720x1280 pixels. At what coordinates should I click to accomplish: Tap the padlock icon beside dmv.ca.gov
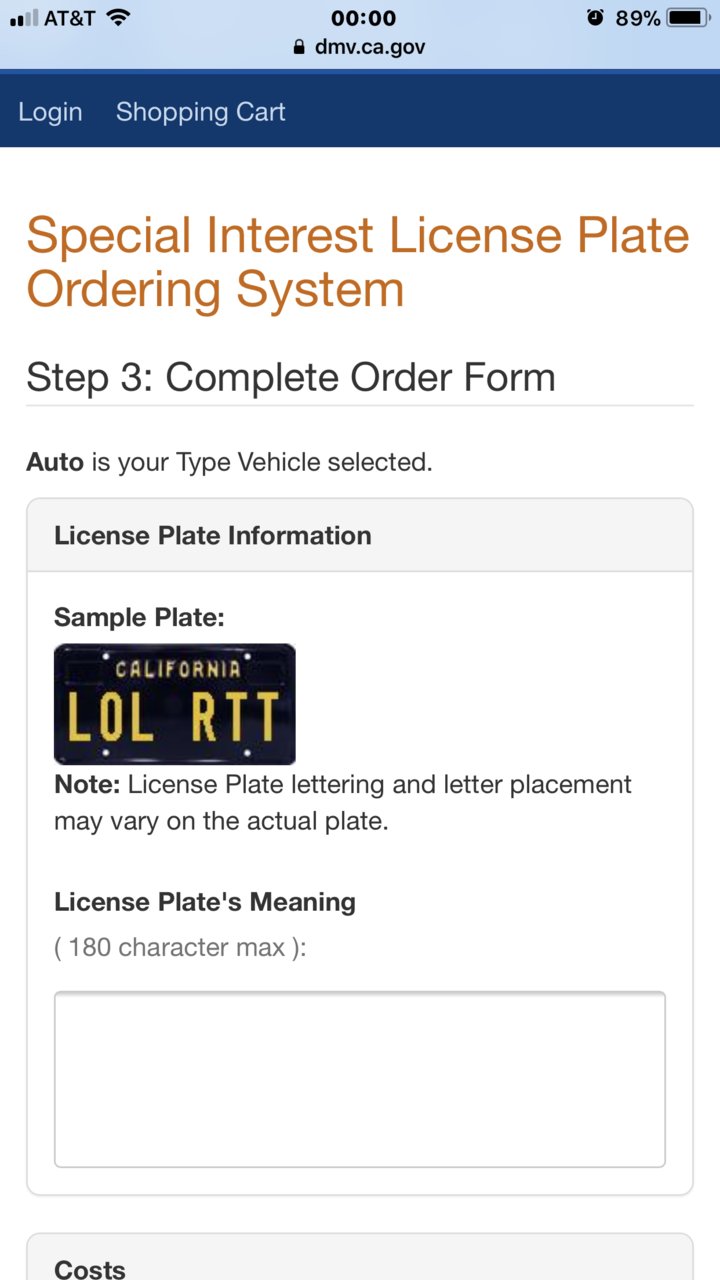(x=298, y=47)
